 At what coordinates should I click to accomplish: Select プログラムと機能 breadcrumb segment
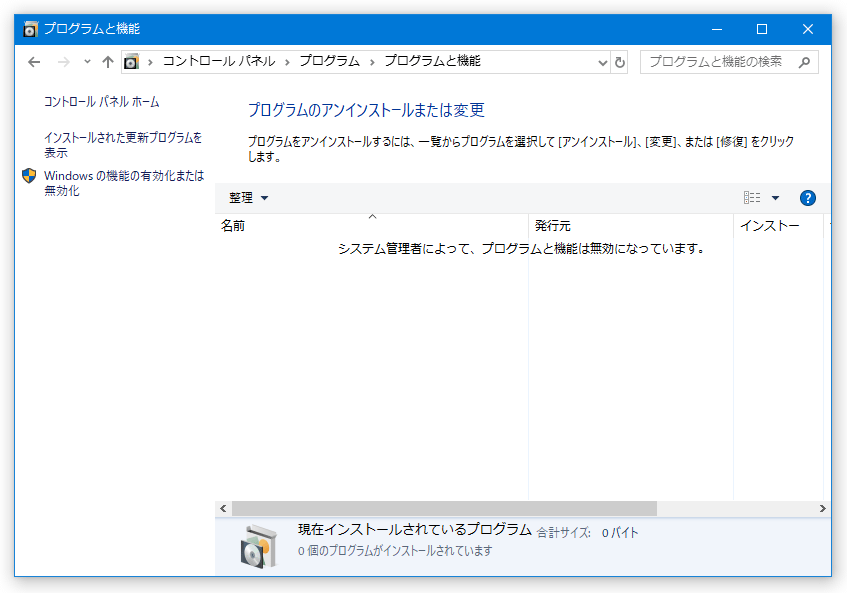[x=432, y=61]
